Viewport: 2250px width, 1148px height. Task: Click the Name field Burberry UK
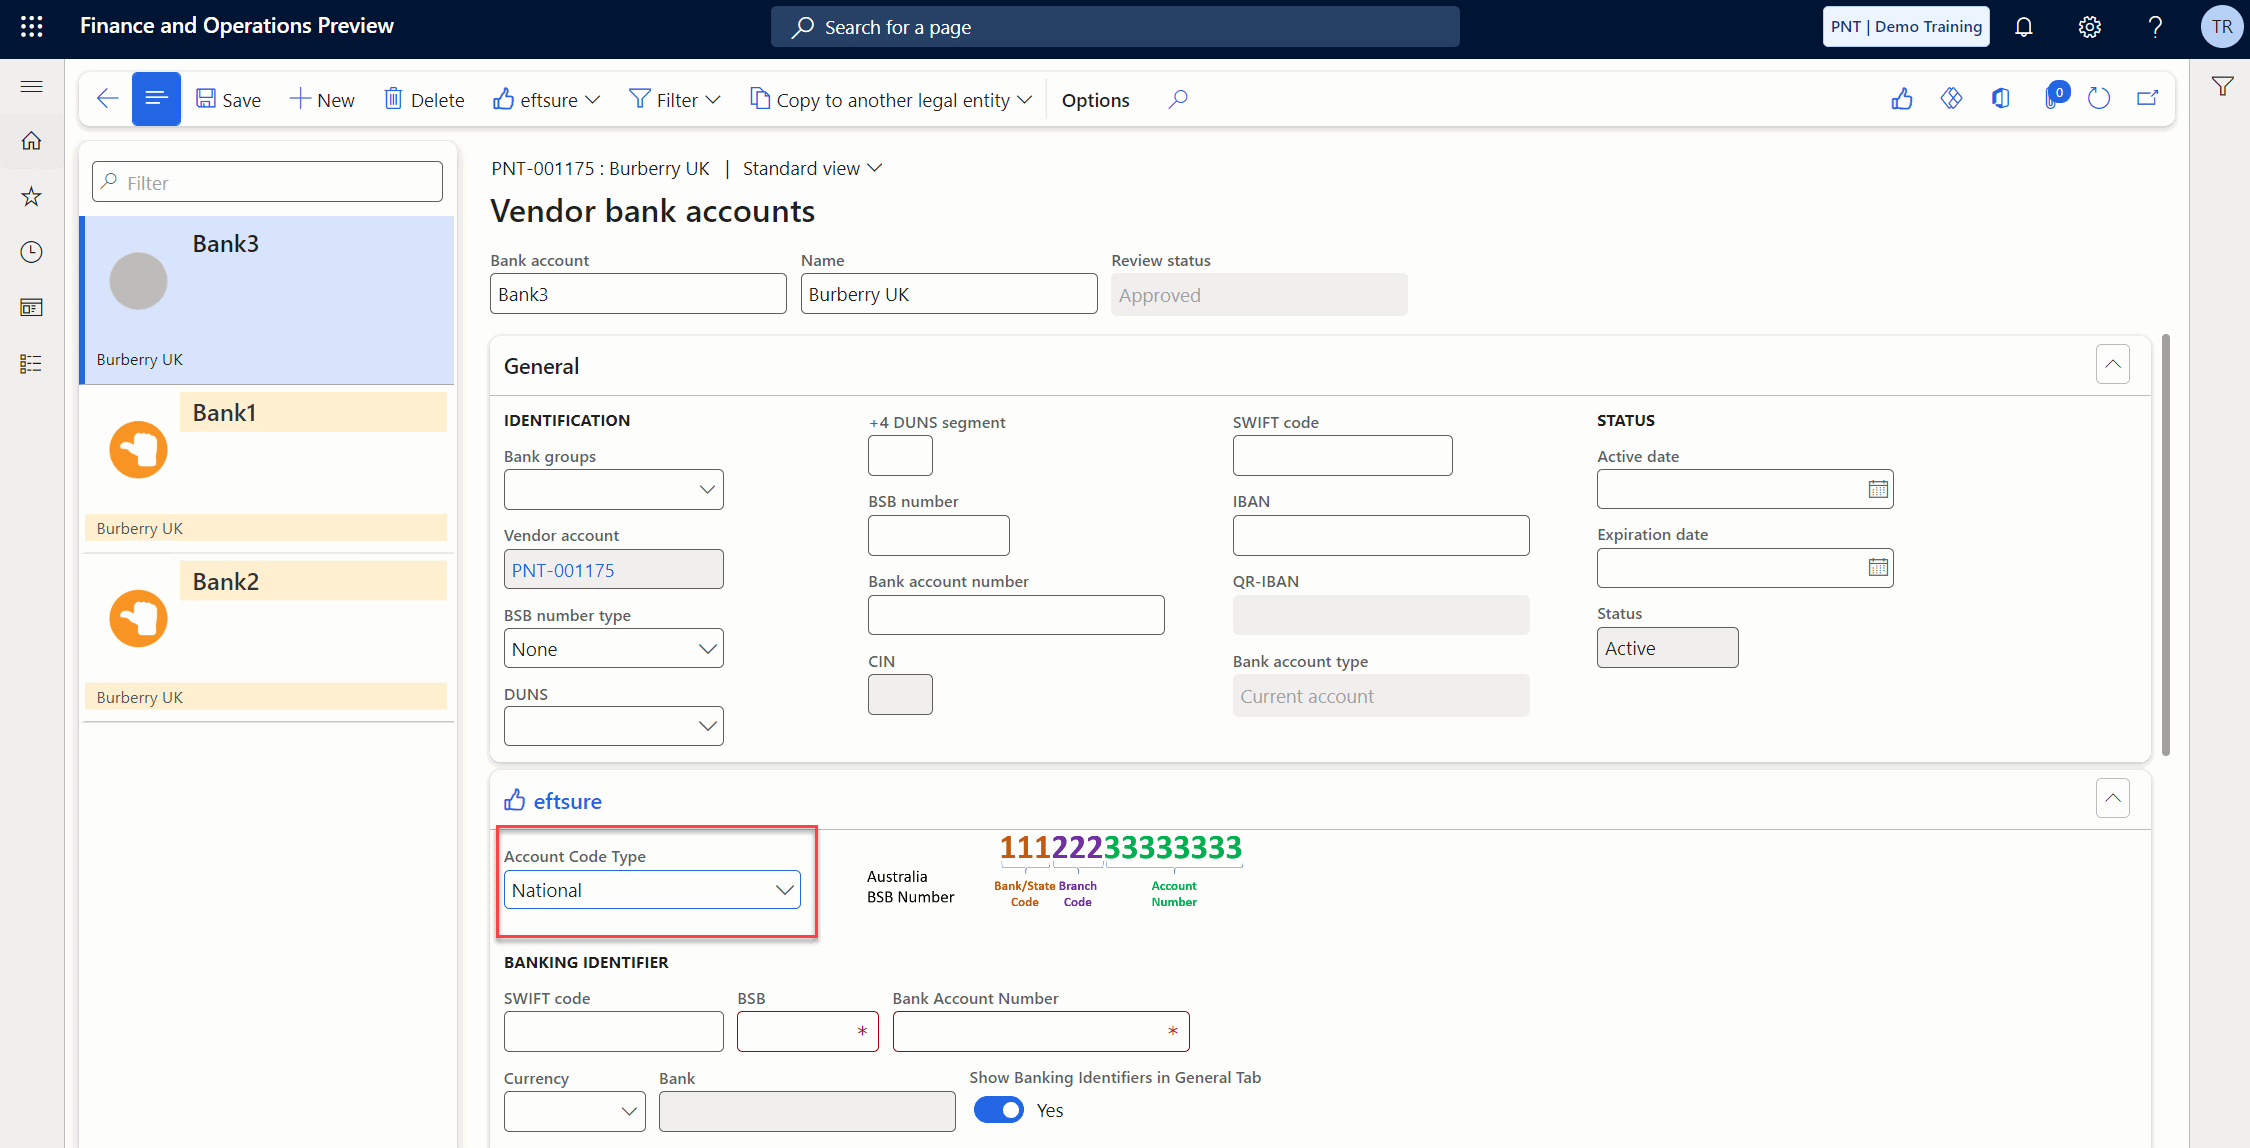click(x=949, y=294)
